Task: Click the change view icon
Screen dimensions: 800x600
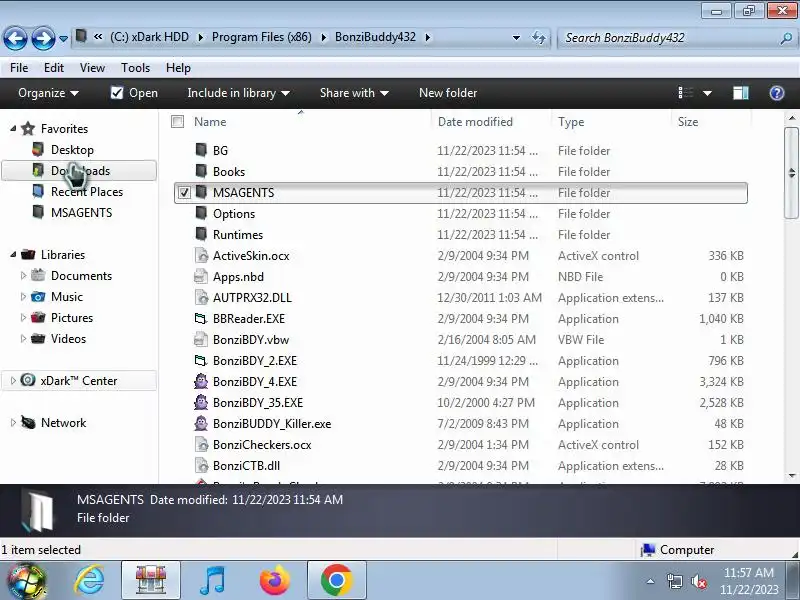Action: point(686,93)
